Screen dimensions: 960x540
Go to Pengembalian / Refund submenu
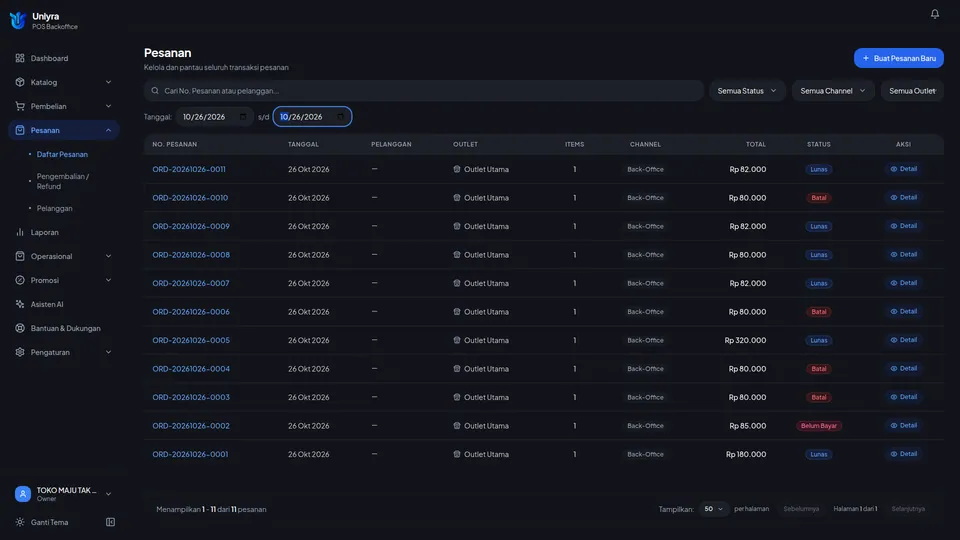coord(62,181)
